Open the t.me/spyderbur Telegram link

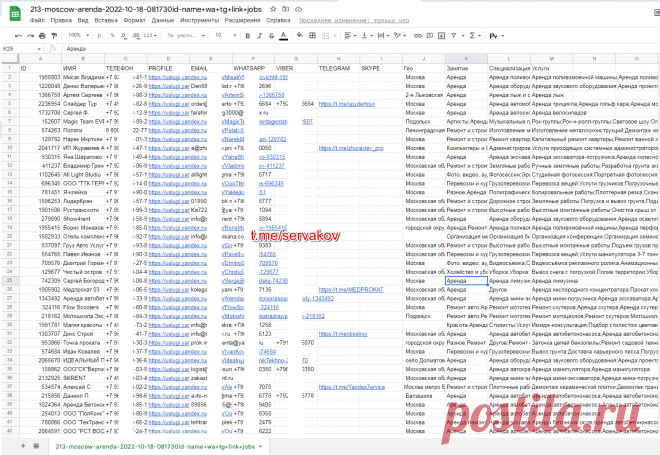coord(346,104)
